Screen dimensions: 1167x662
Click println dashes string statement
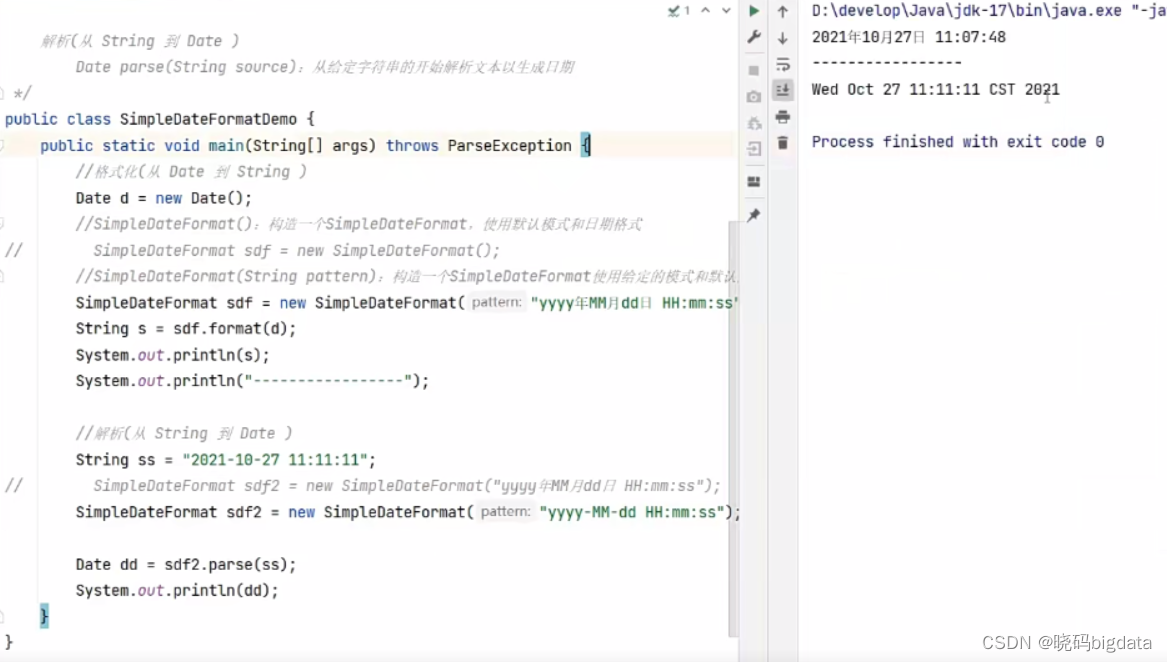252,381
